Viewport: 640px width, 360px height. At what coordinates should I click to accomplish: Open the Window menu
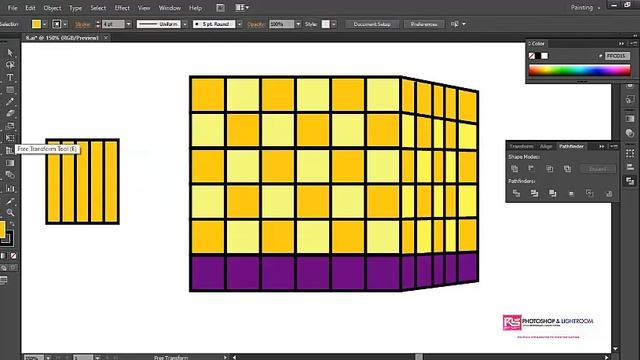coord(170,8)
